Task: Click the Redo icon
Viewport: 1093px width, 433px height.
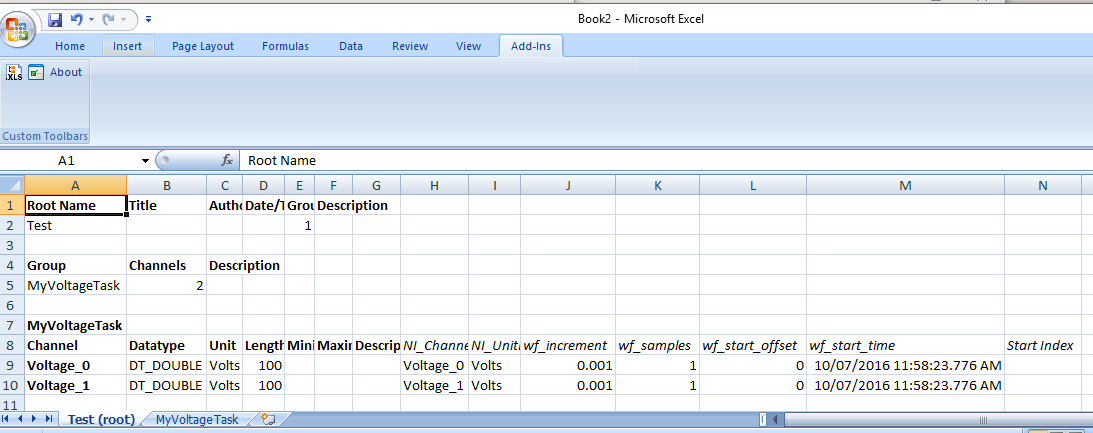Action: (108, 20)
